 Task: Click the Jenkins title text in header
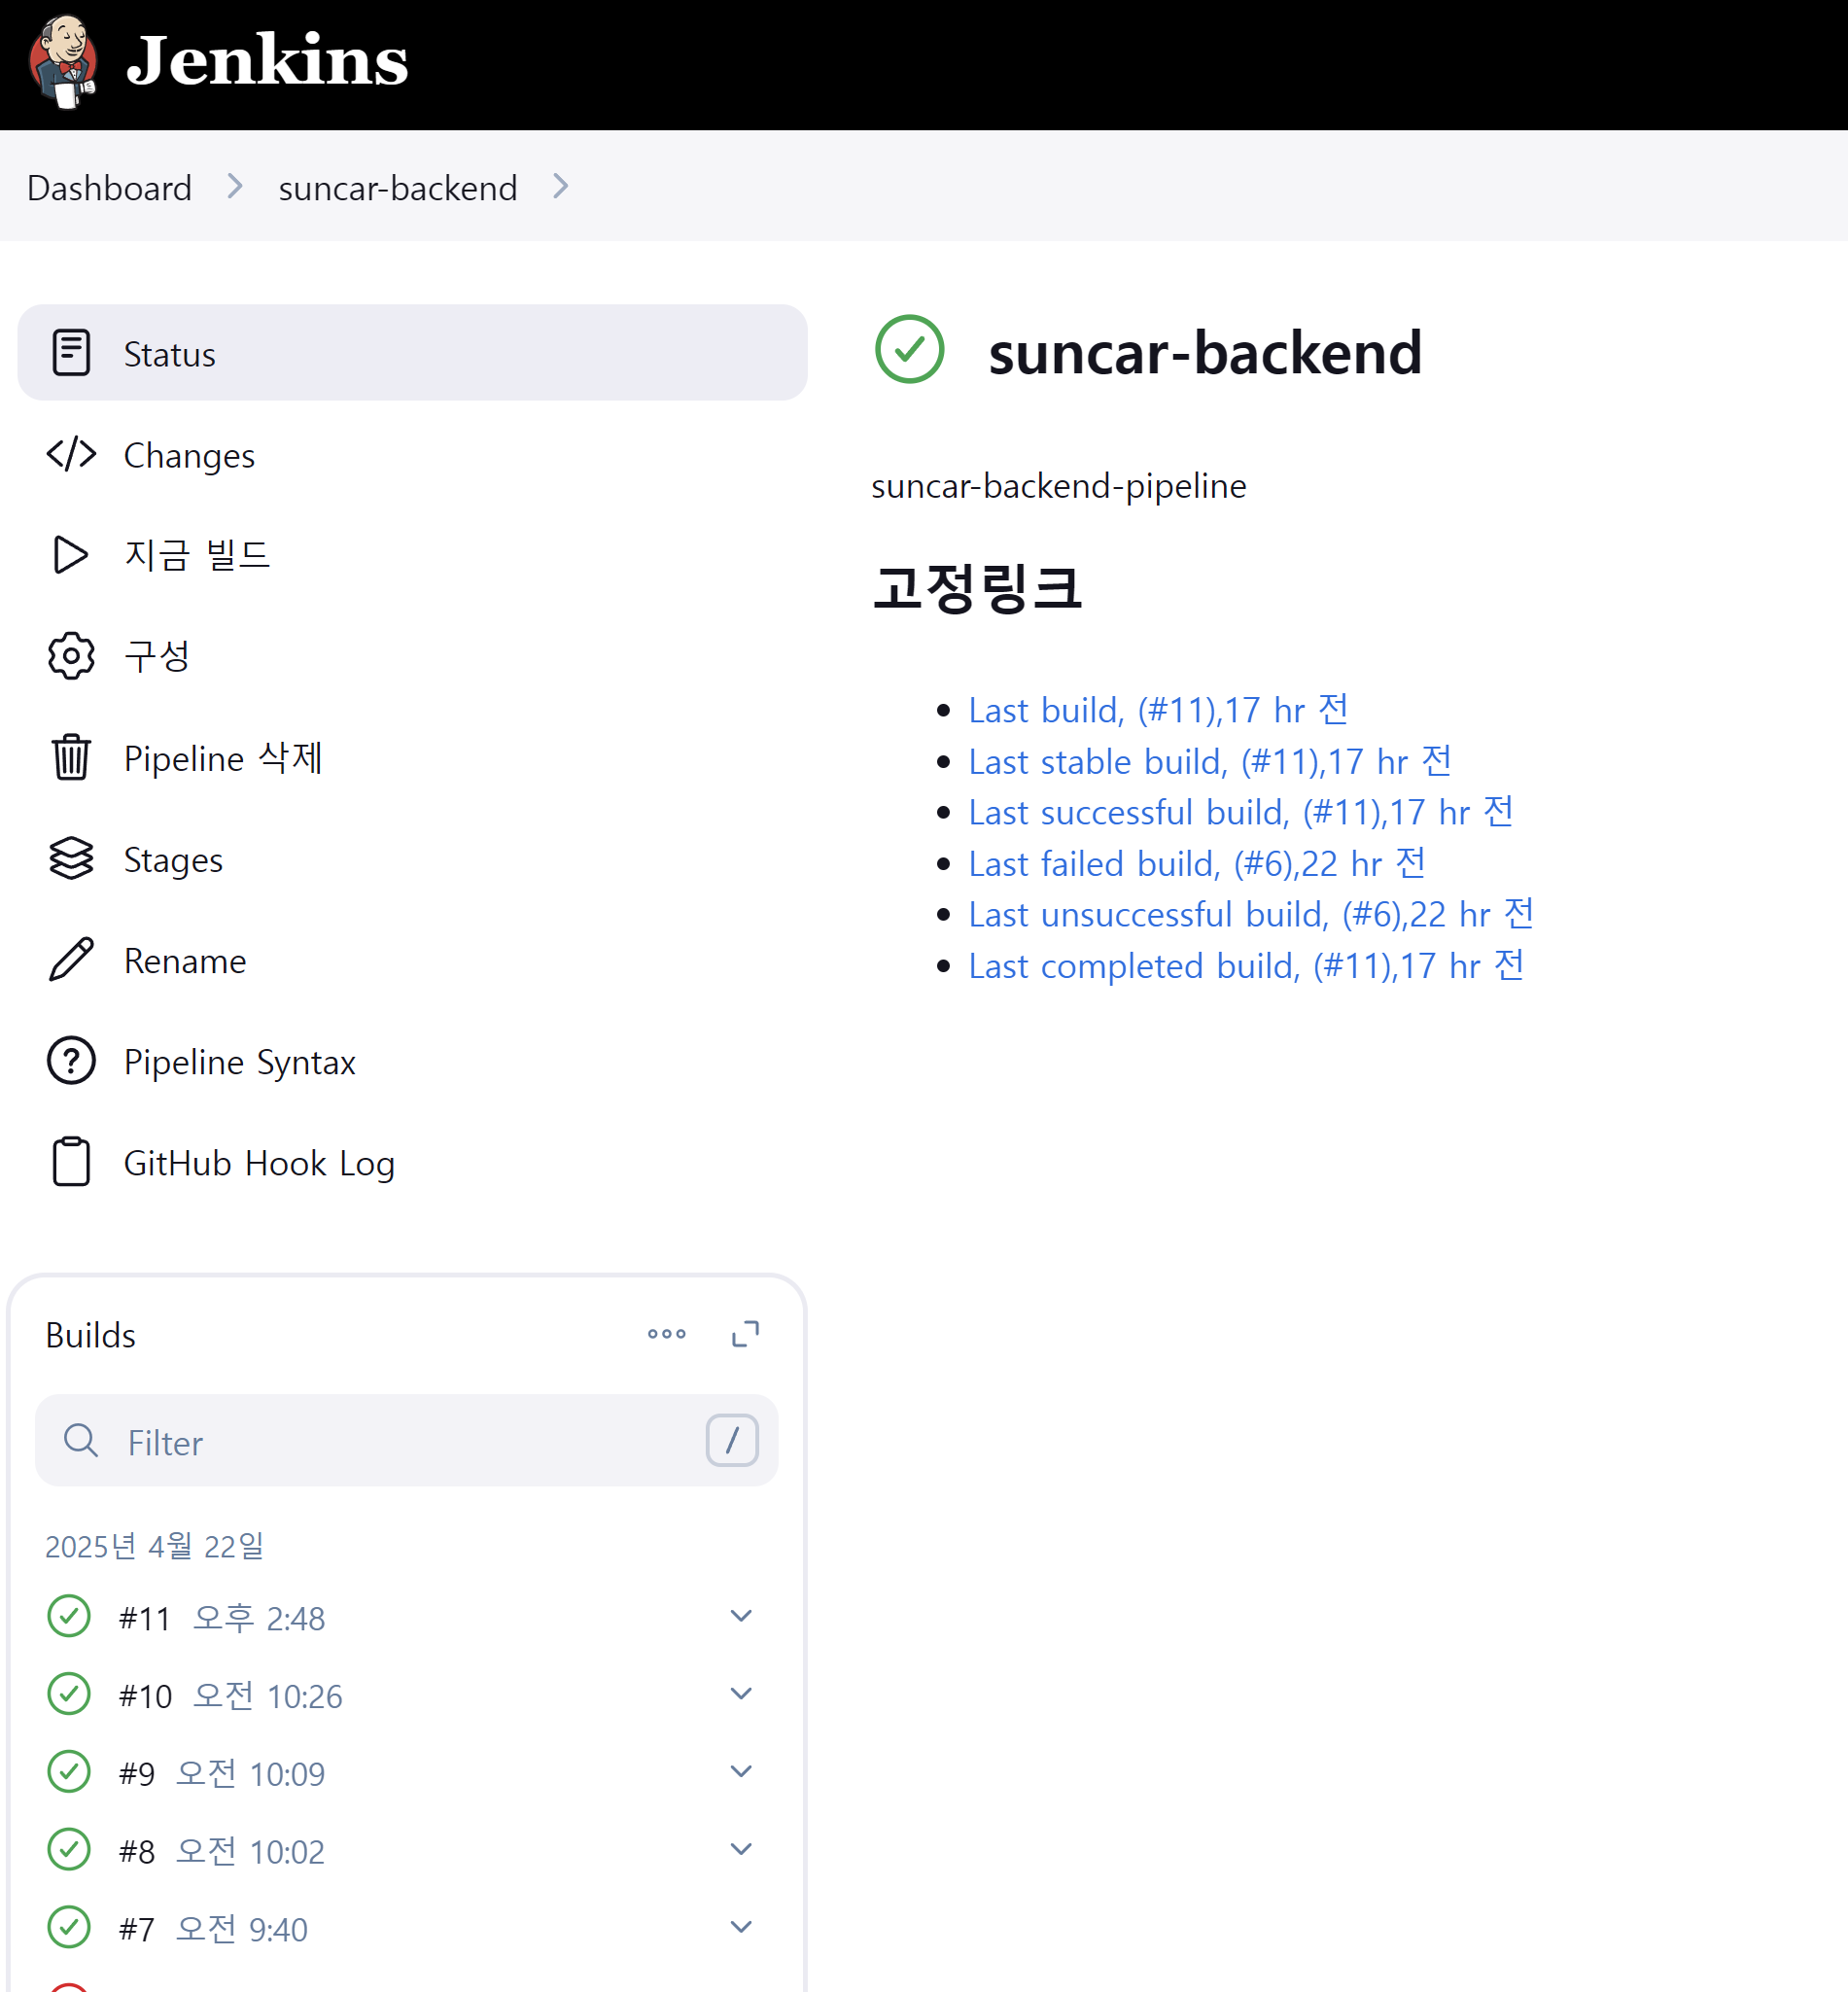point(267,61)
